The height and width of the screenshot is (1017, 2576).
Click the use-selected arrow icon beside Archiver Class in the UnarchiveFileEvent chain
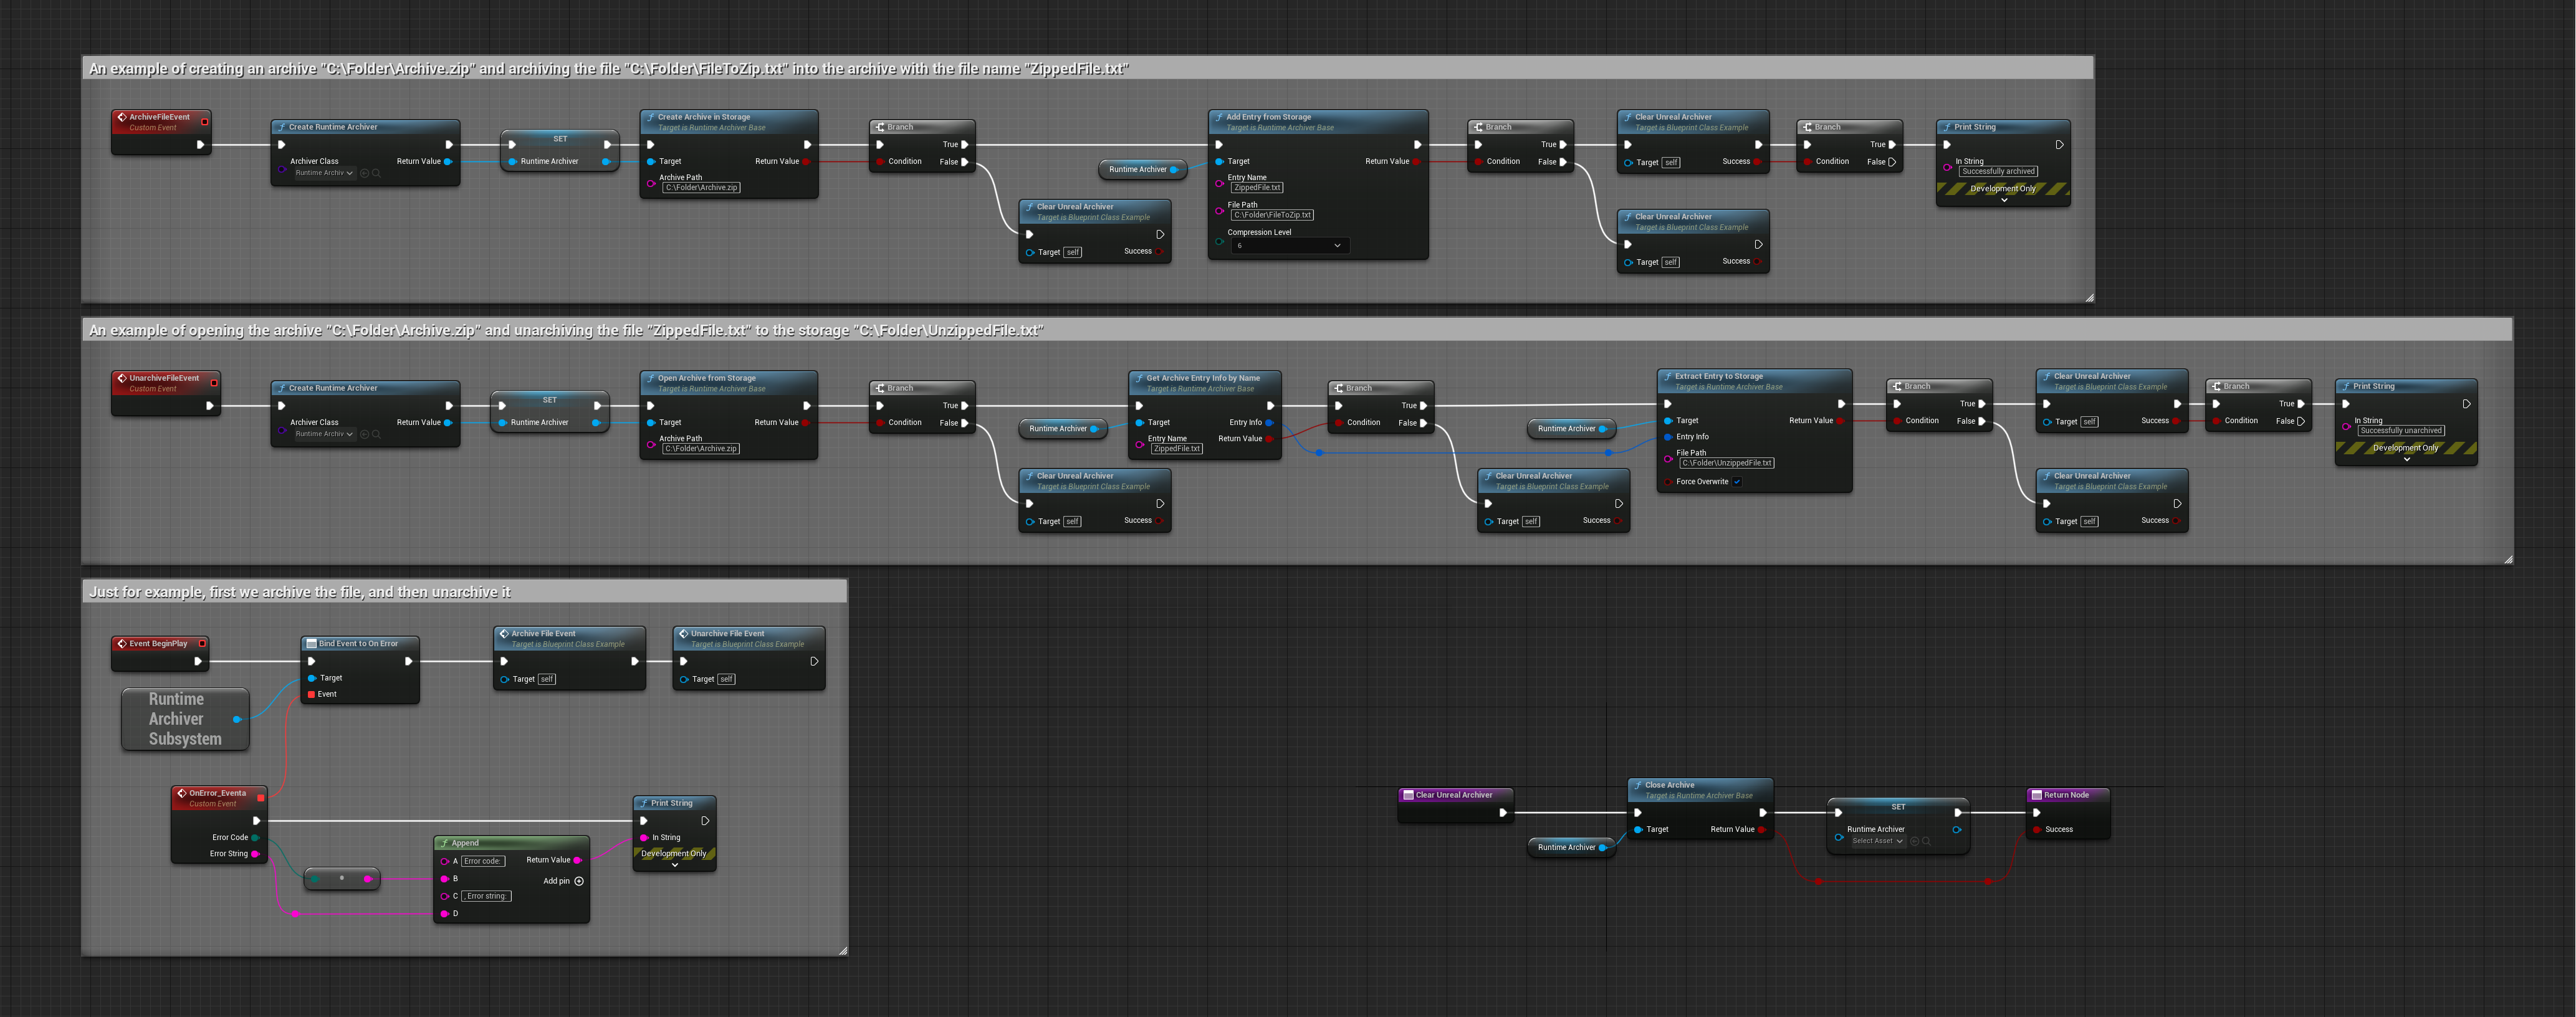coord(365,434)
